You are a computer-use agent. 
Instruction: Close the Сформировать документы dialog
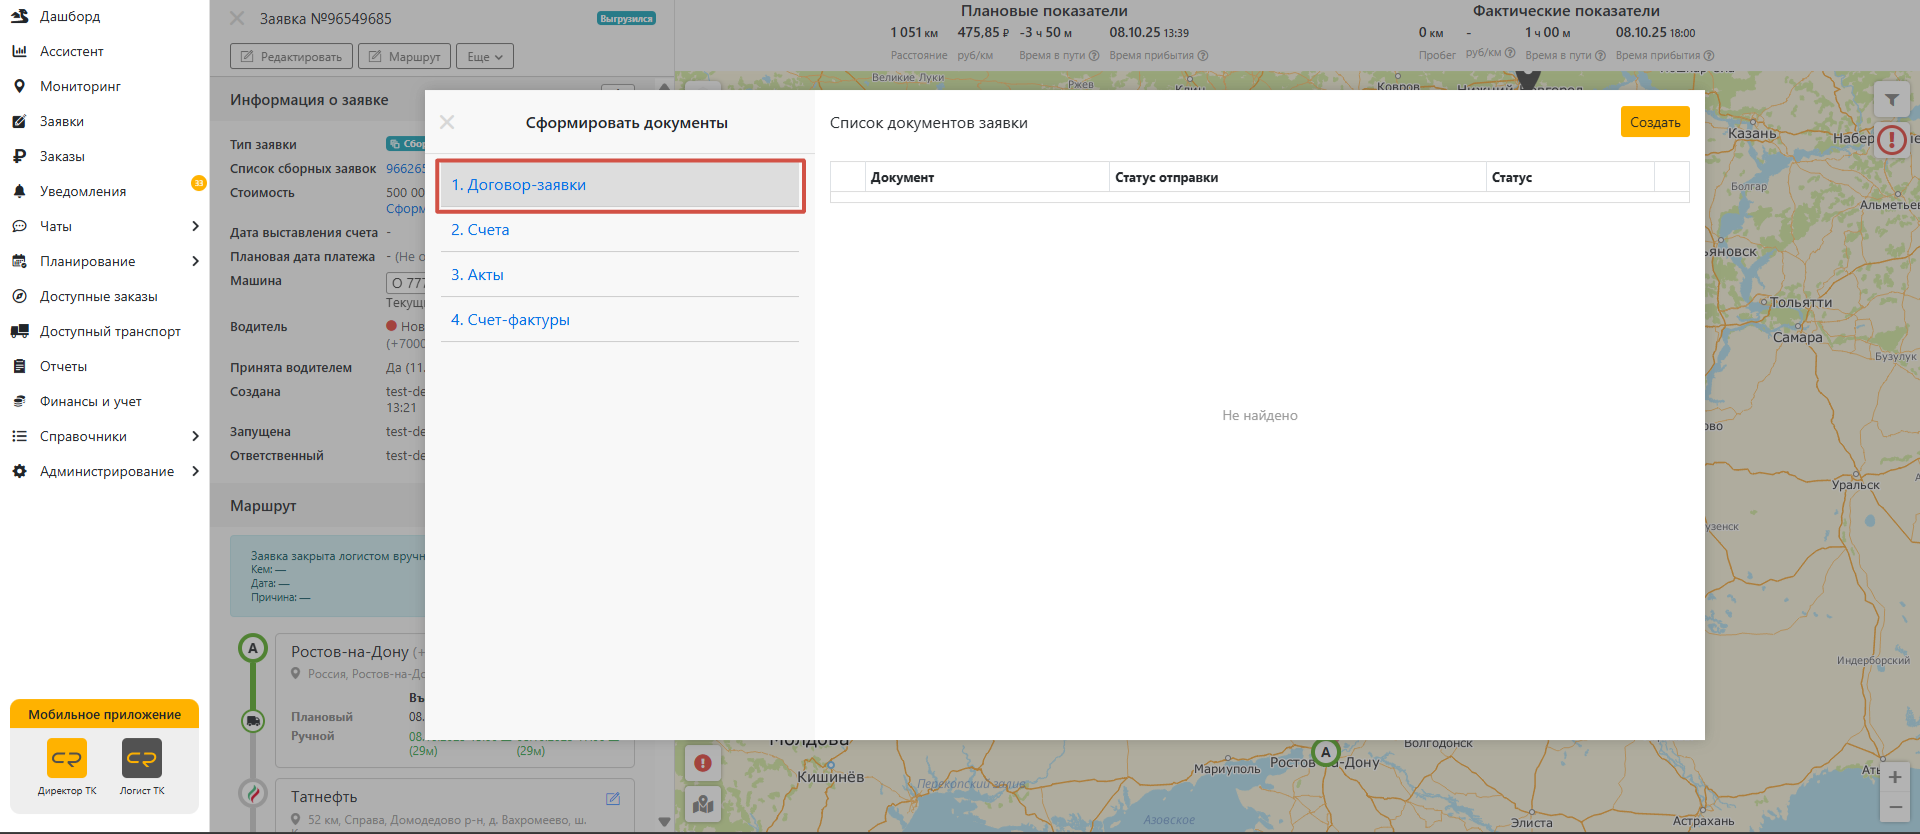coord(447,122)
